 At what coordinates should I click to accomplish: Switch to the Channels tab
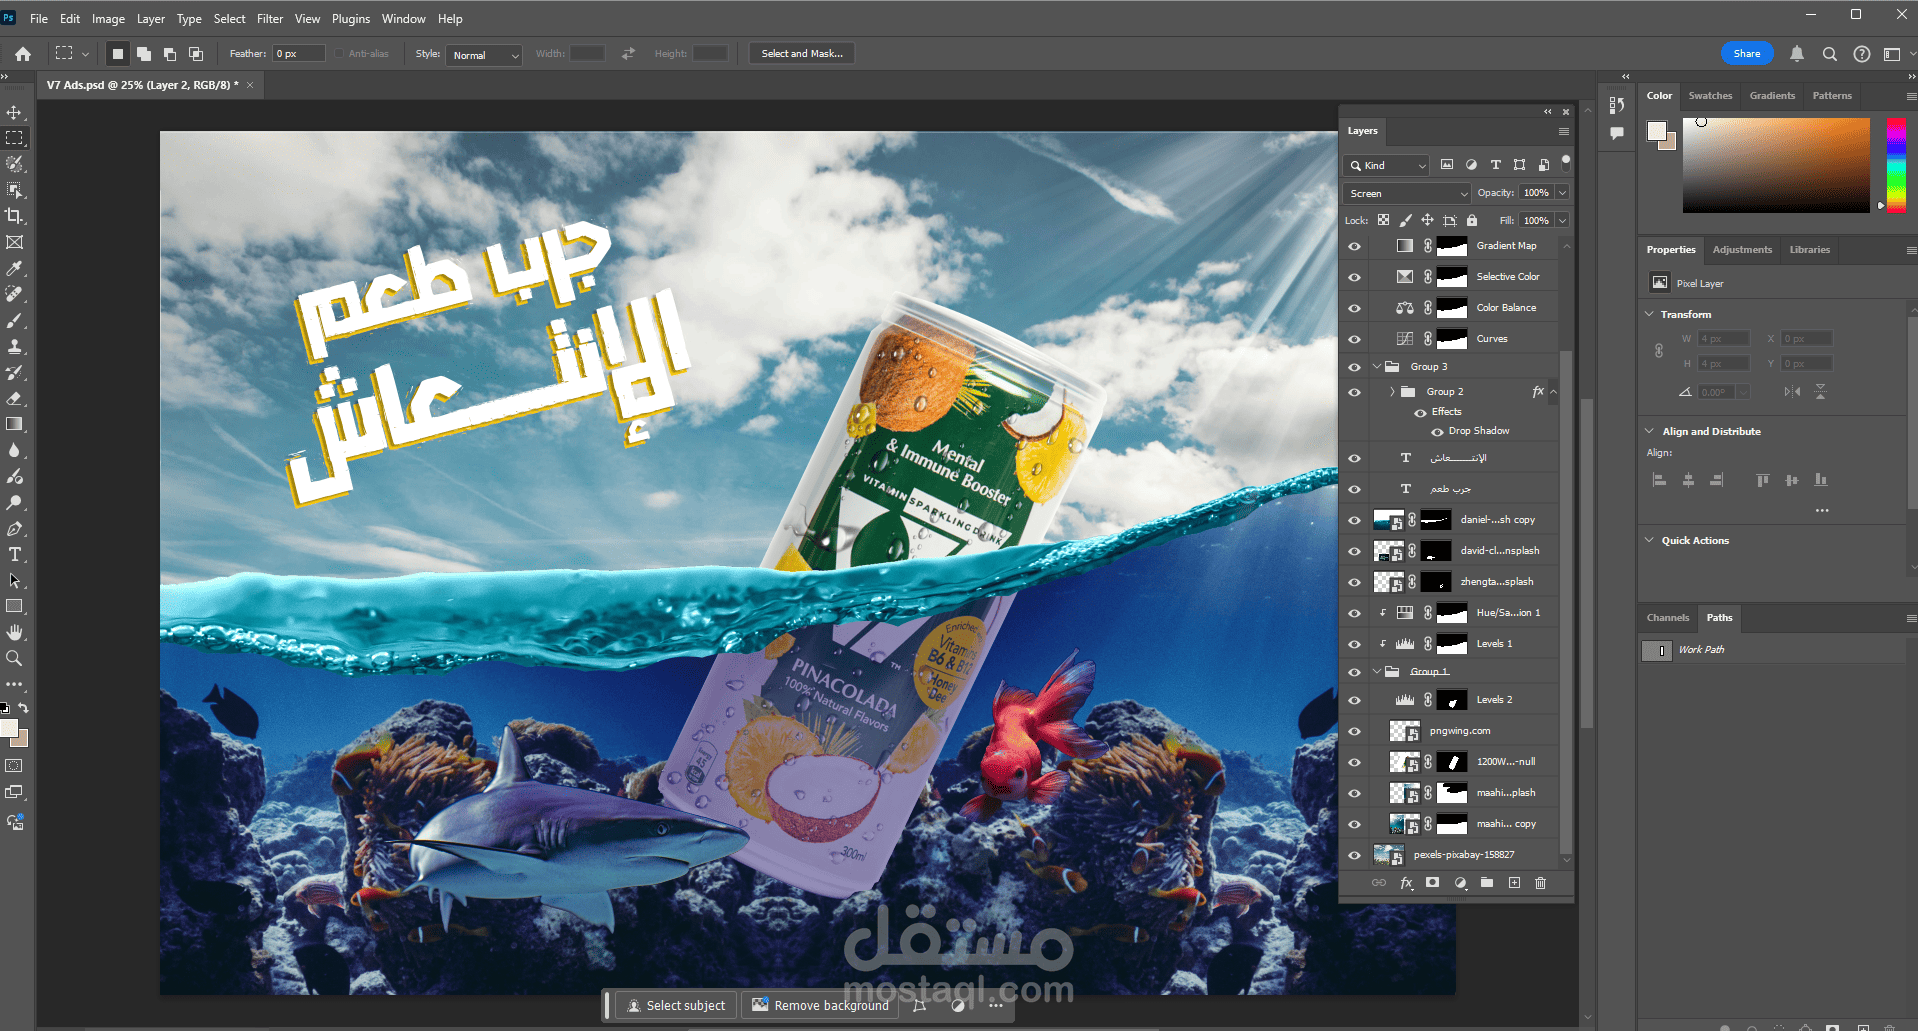pos(1667,618)
